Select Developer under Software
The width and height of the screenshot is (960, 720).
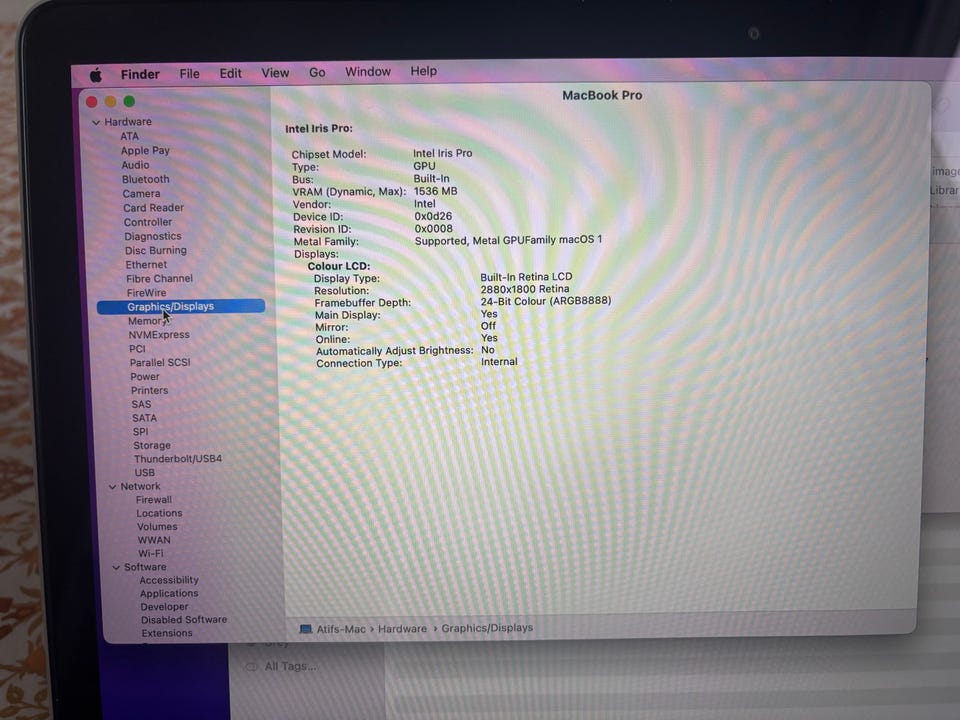(164, 607)
